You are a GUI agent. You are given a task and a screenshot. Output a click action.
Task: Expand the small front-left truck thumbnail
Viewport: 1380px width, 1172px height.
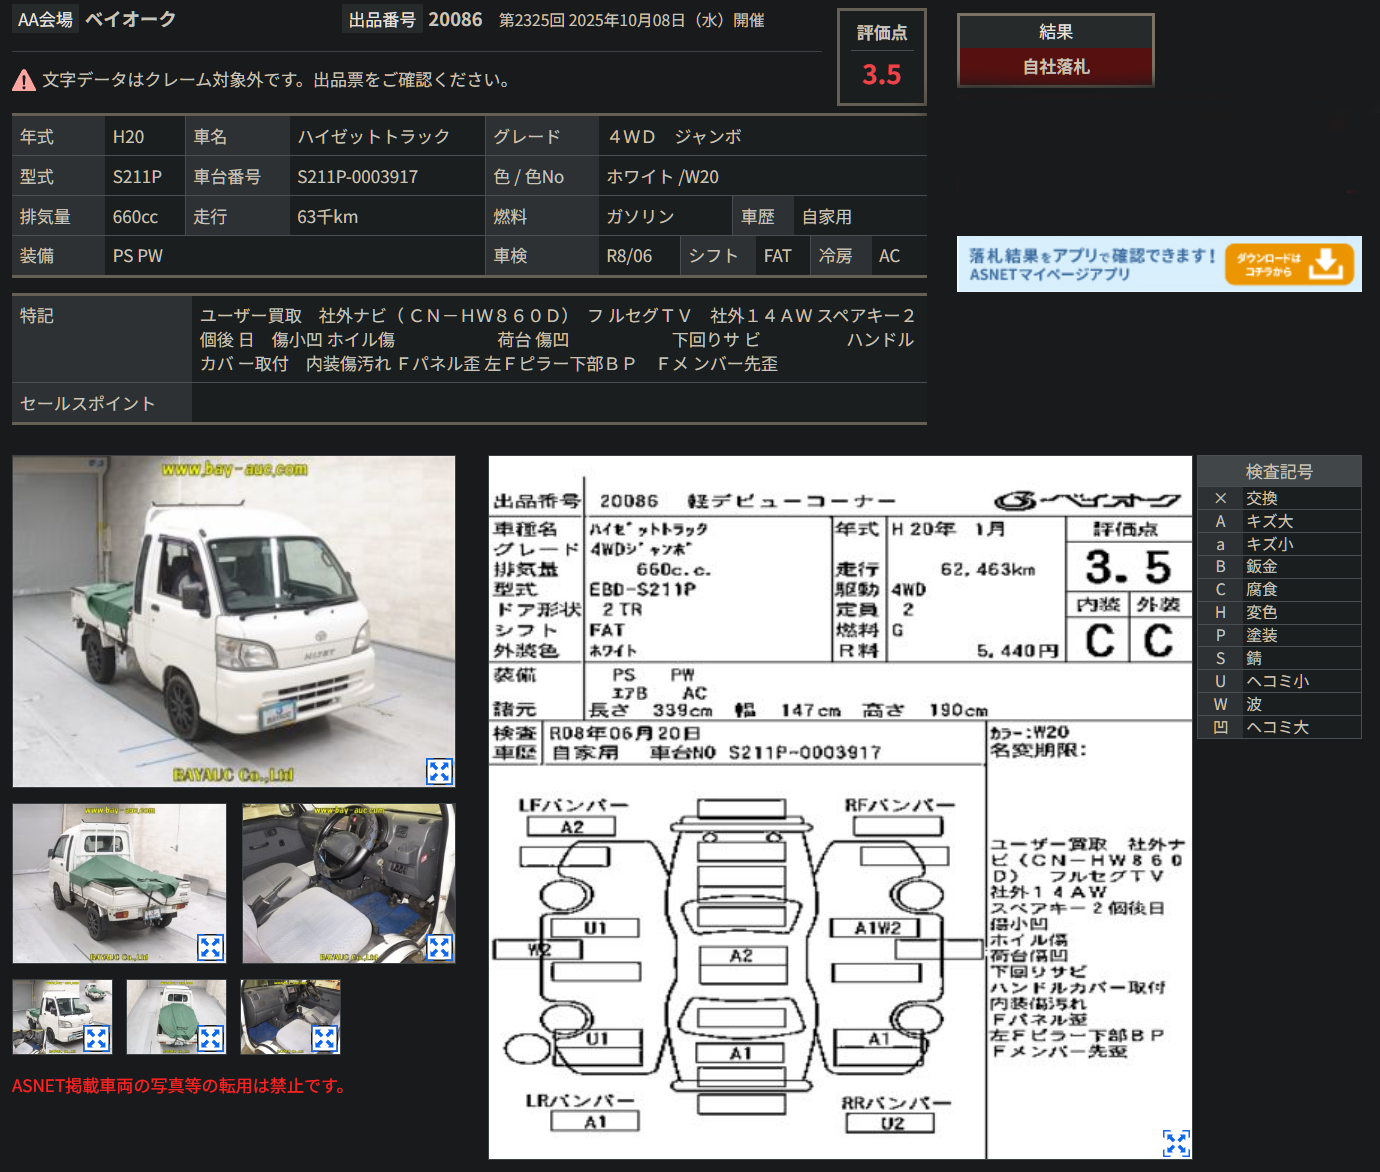pos(96,1038)
